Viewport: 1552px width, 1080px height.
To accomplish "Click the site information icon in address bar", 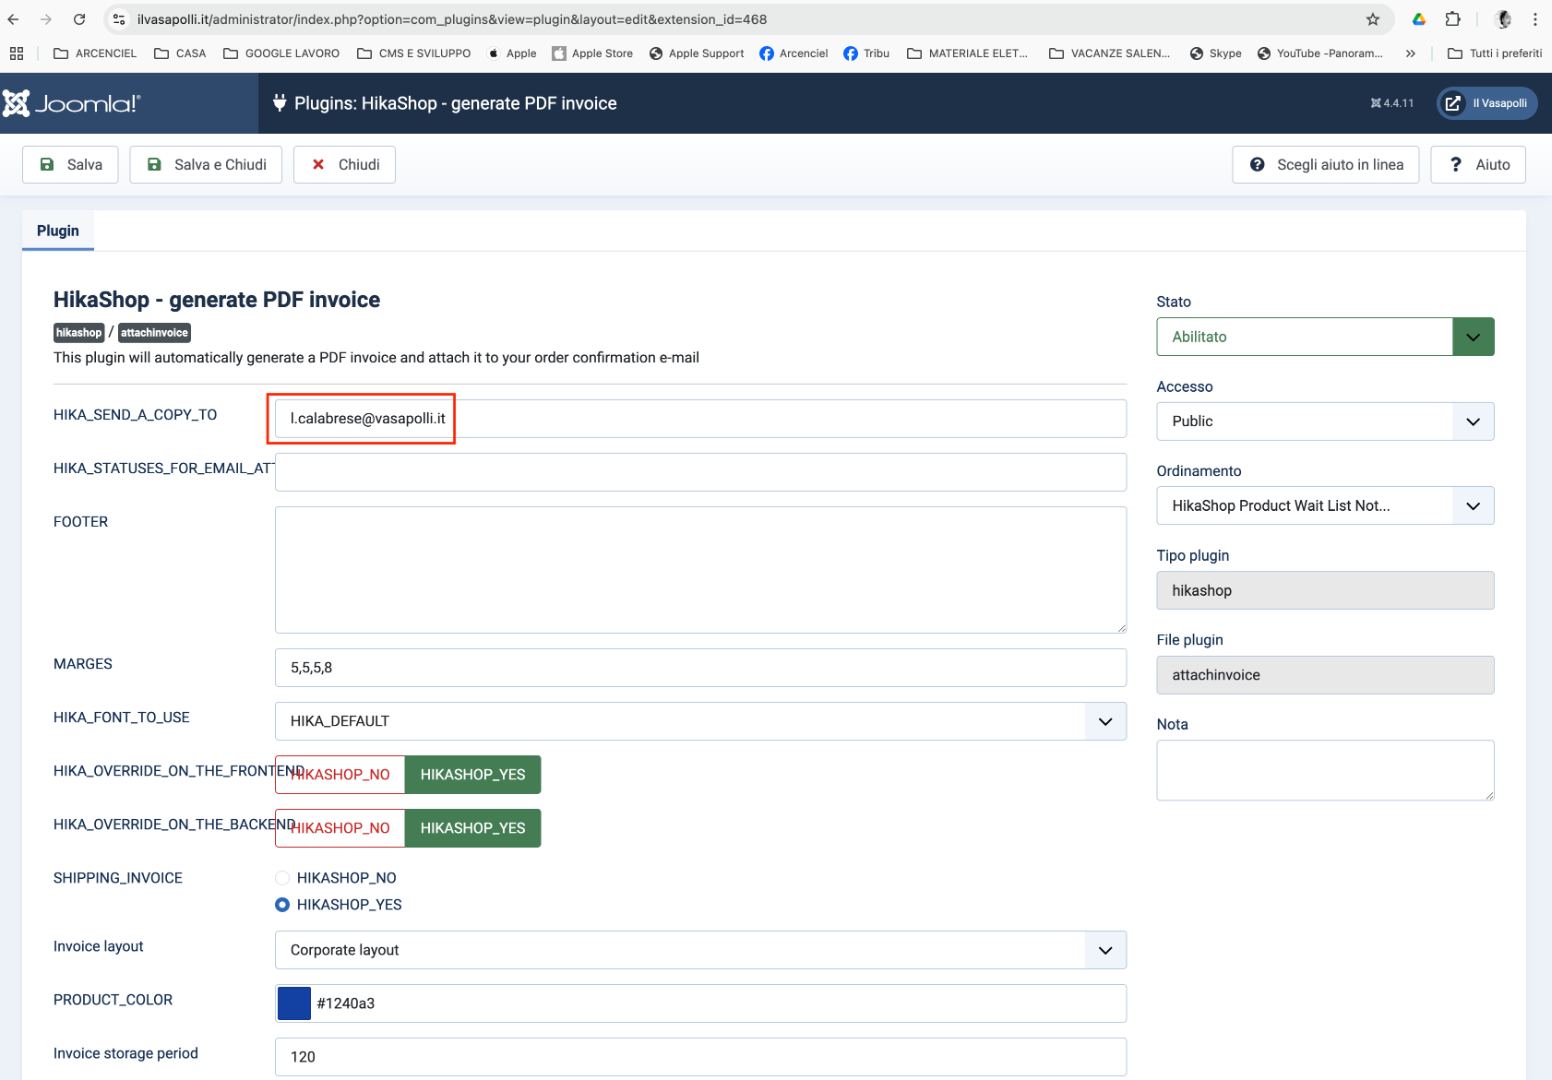I will [x=119, y=19].
